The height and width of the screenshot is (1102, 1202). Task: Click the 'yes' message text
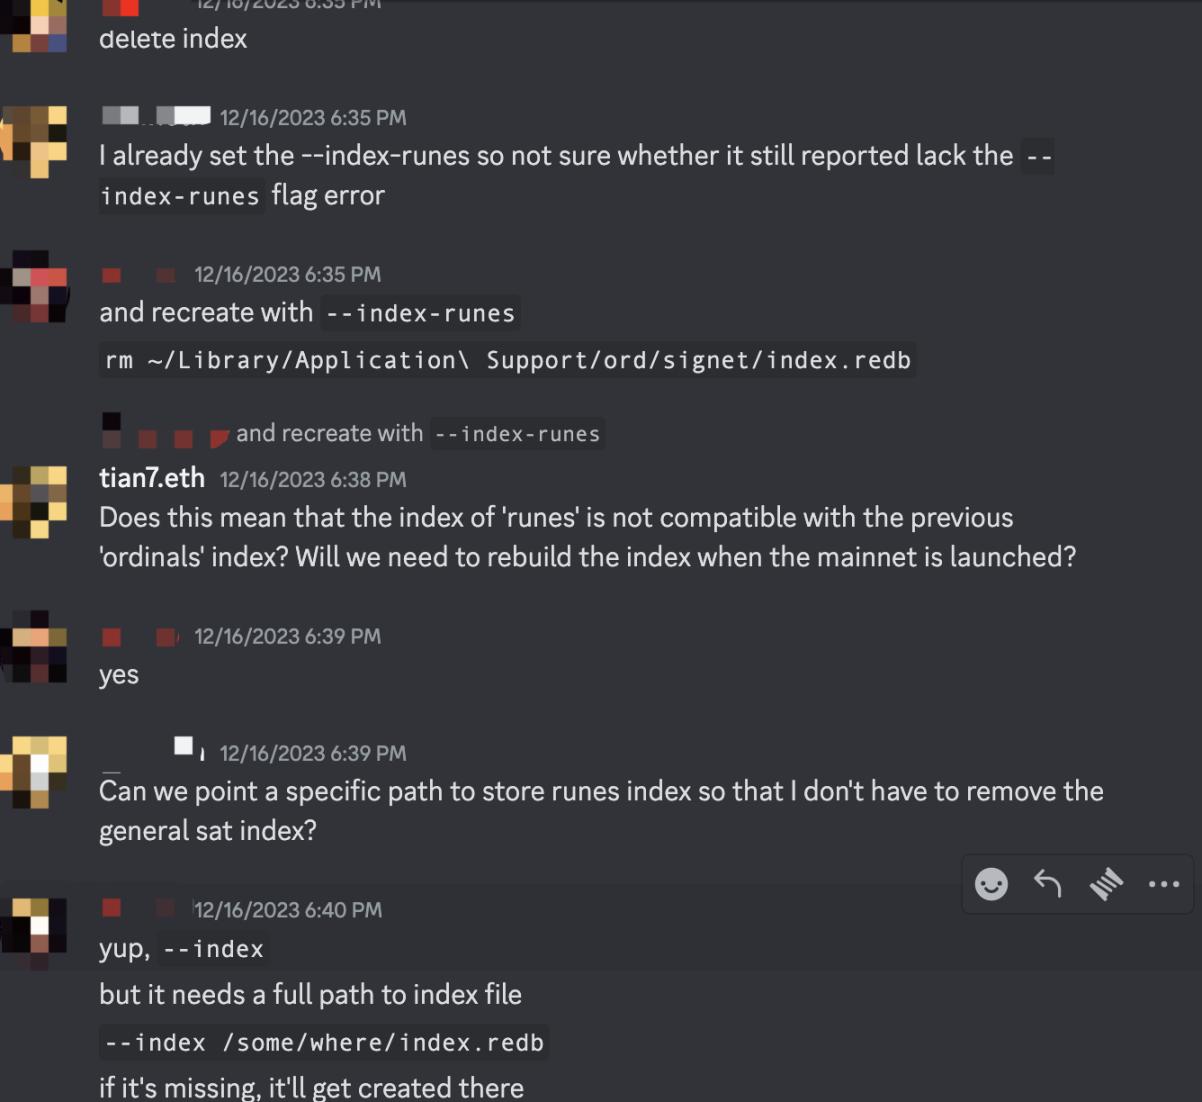(x=119, y=675)
